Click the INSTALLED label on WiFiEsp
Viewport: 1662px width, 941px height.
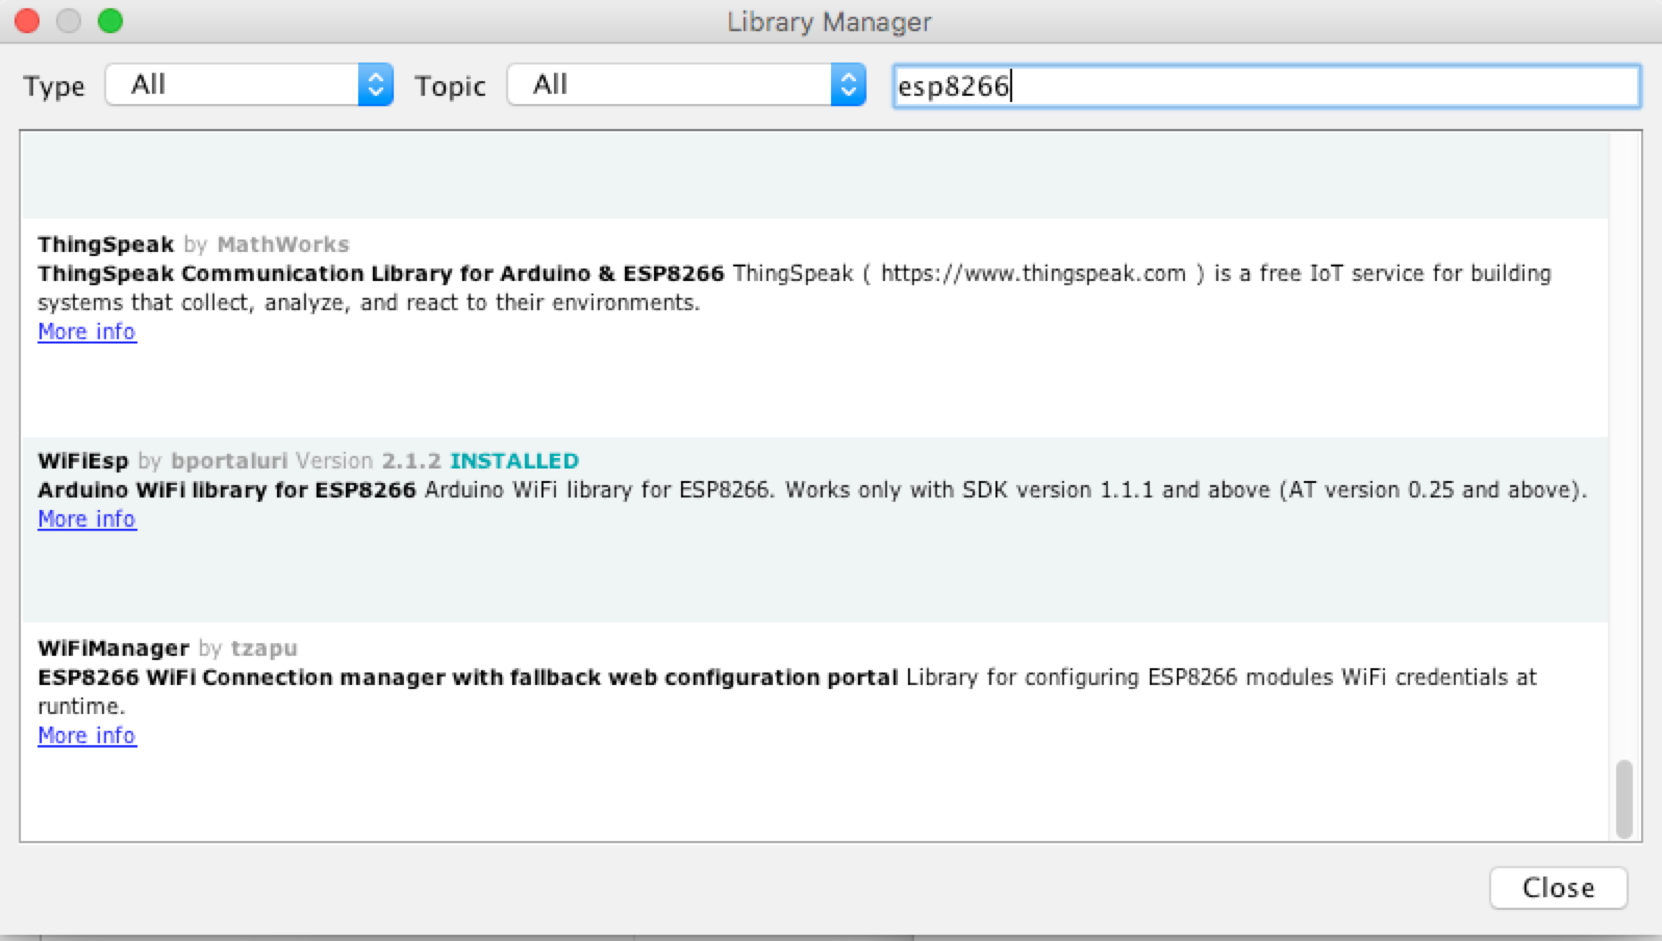514,461
